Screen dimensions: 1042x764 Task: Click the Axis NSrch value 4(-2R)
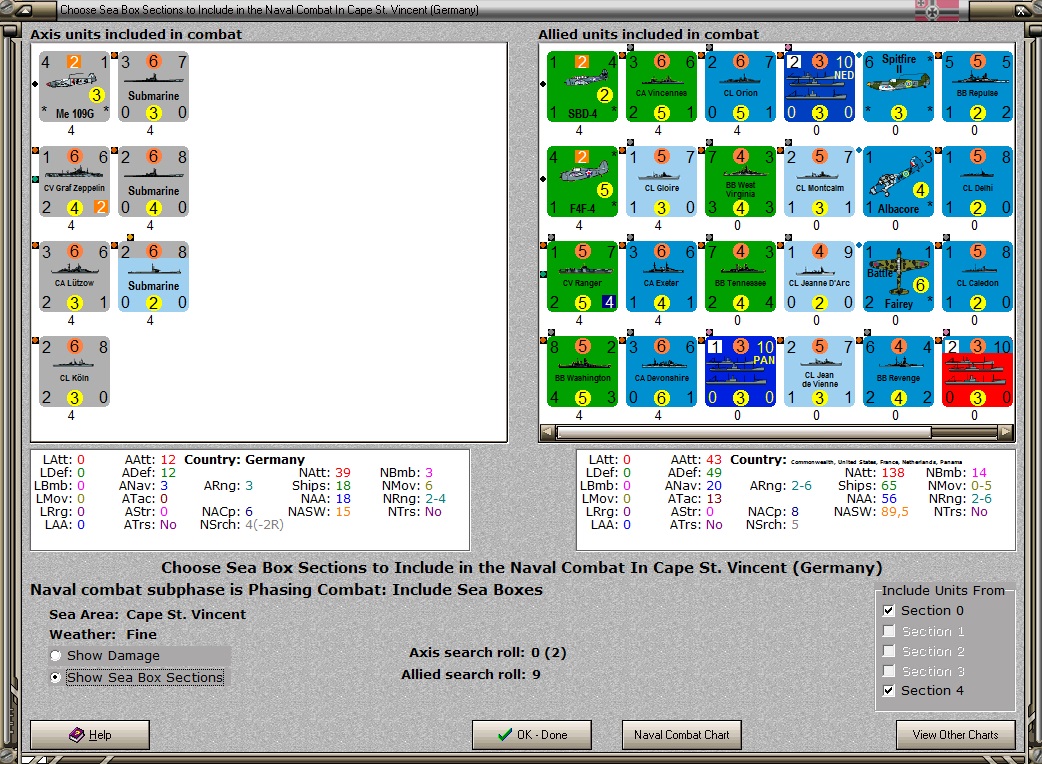(264, 525)
